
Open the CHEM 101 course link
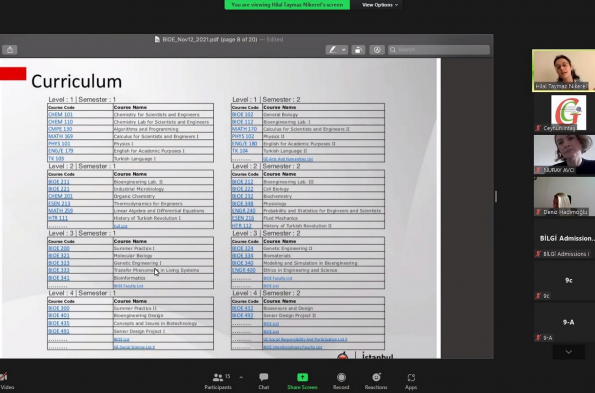[61, 114]
